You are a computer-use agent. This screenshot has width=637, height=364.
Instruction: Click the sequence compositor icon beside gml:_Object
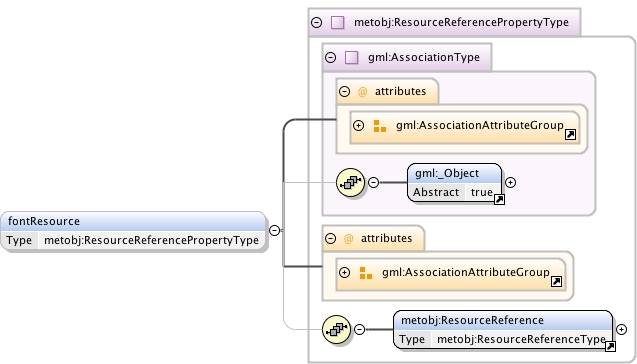351,182
